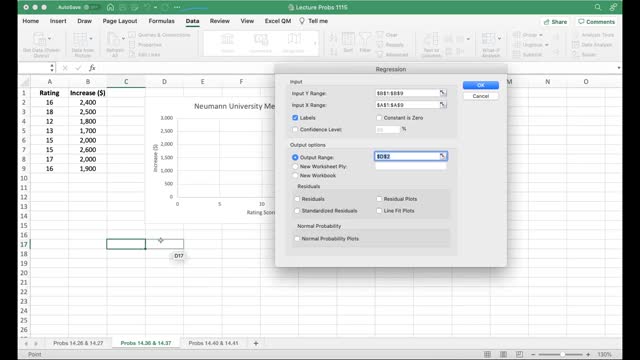Click OK in the Regression dialog
Screen dimensions: 640x360
pos(480,85)
